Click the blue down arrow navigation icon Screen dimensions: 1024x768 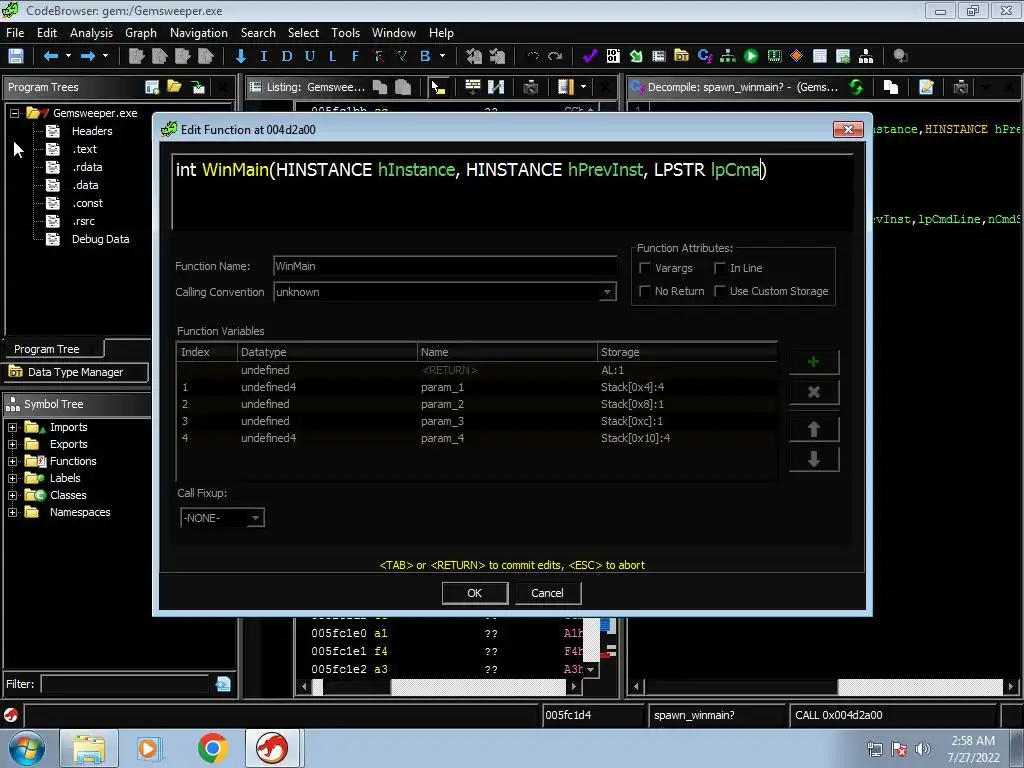coord(241,56)
